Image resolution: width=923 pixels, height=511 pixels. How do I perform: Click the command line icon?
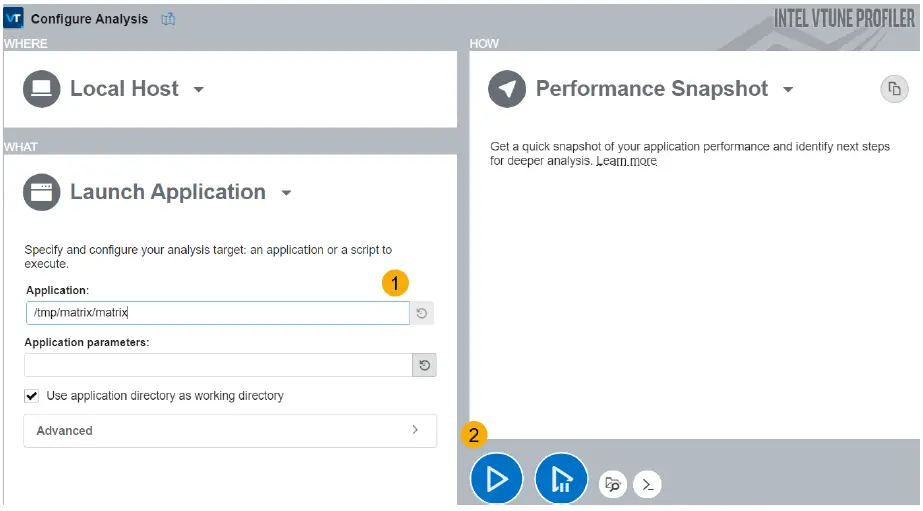pyautogui.click(x=648, y=485)
